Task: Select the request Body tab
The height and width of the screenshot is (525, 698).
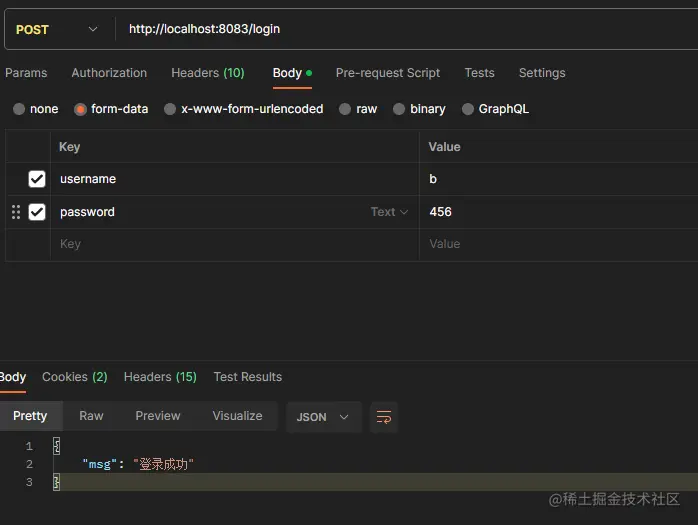Action: (x=292, y=73)
